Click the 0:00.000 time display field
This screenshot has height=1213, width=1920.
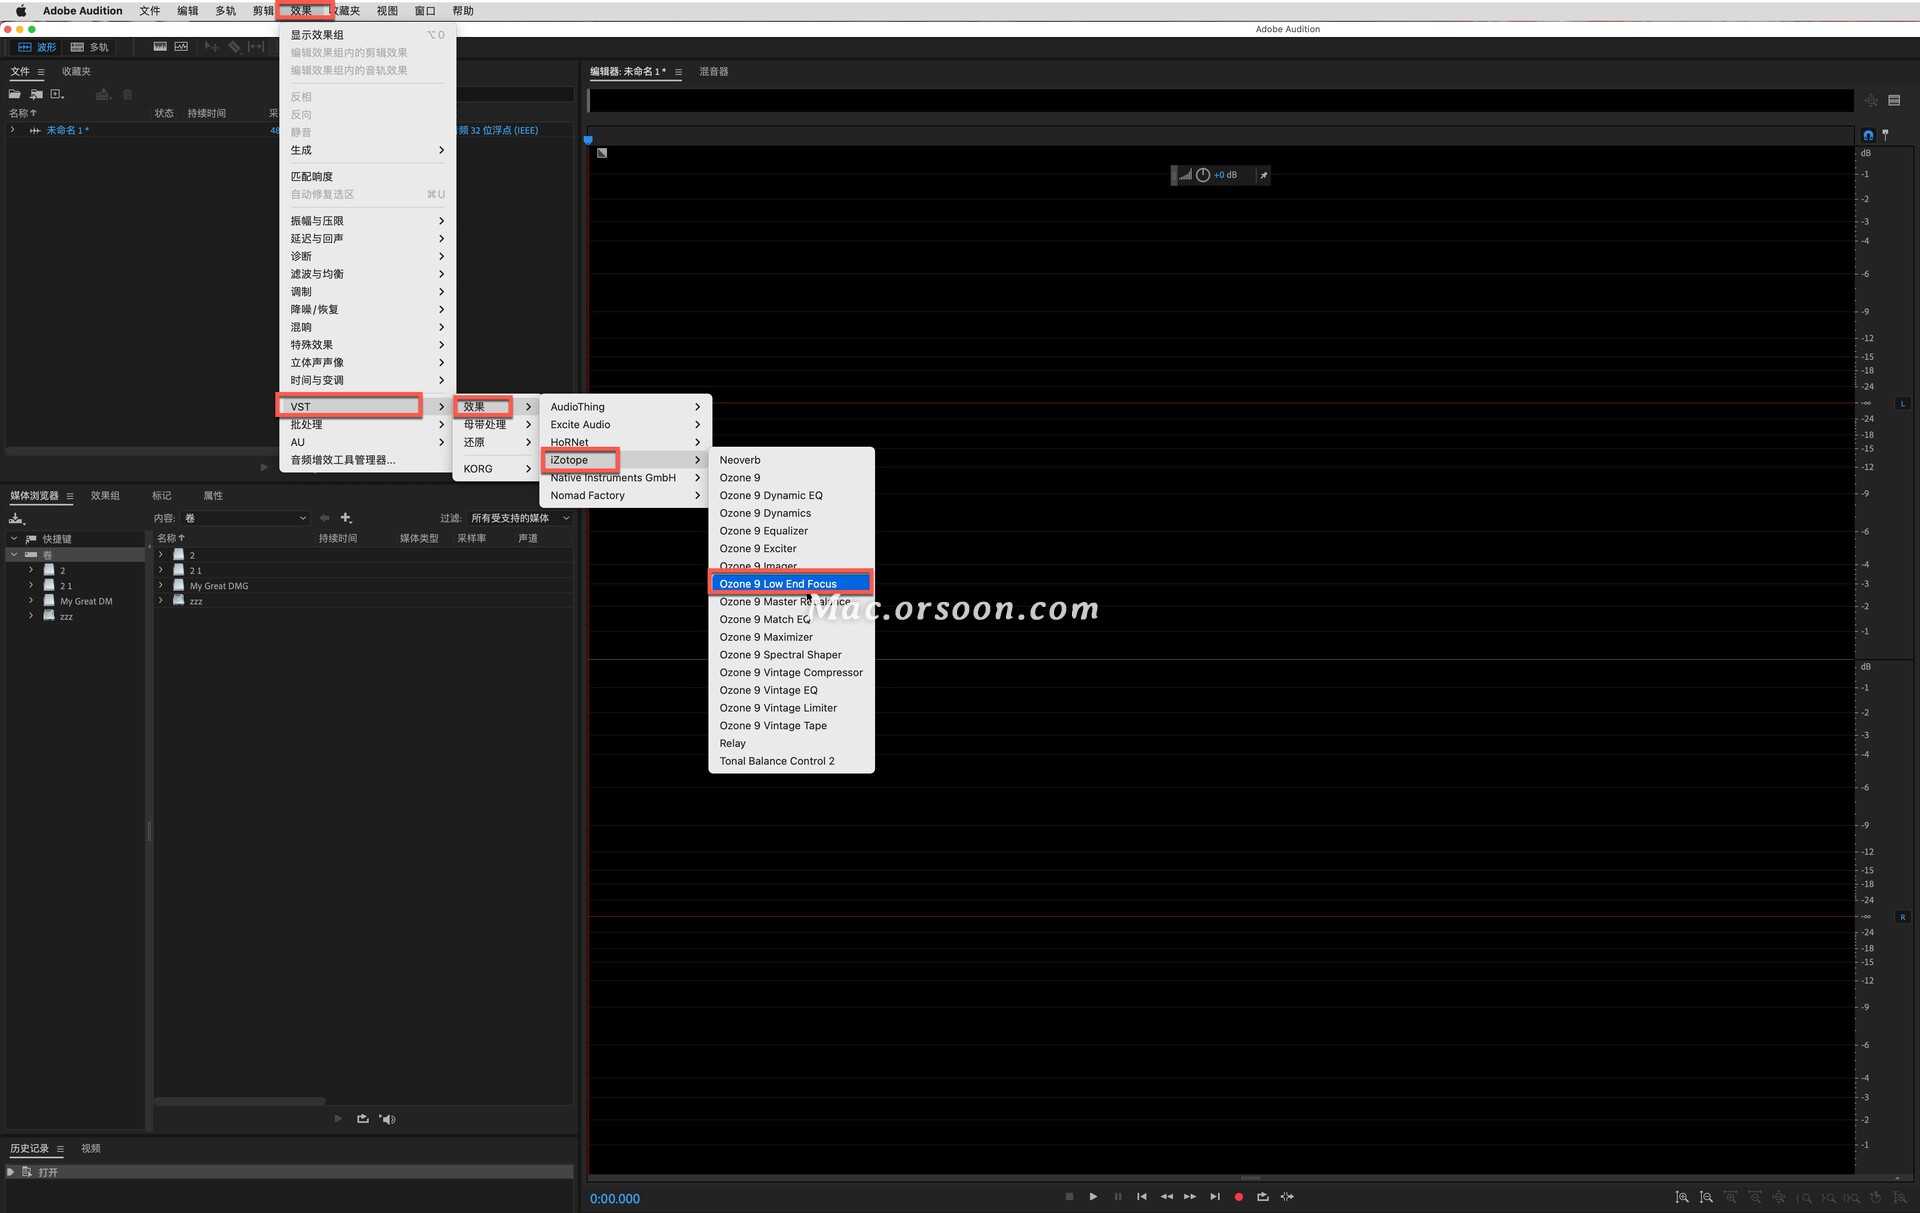[x=614, y=1197]
